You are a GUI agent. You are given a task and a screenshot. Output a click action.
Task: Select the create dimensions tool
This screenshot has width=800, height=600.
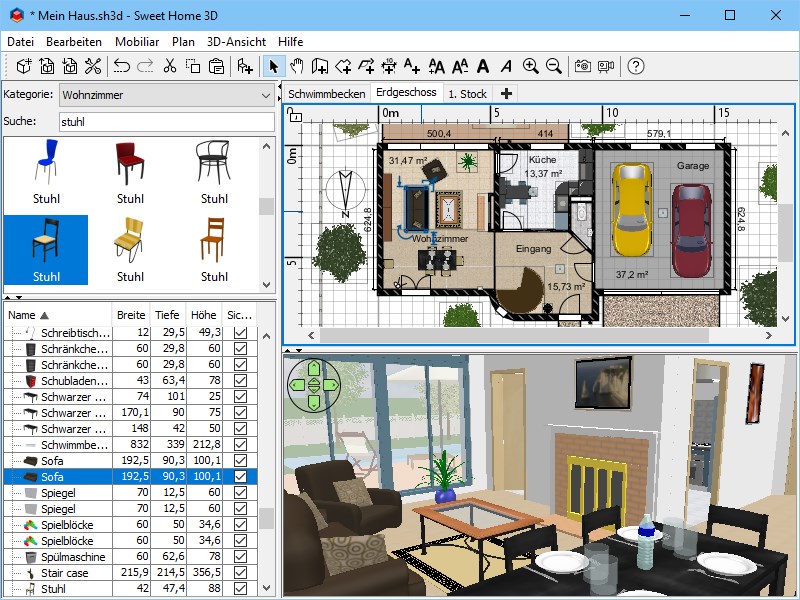389,66
